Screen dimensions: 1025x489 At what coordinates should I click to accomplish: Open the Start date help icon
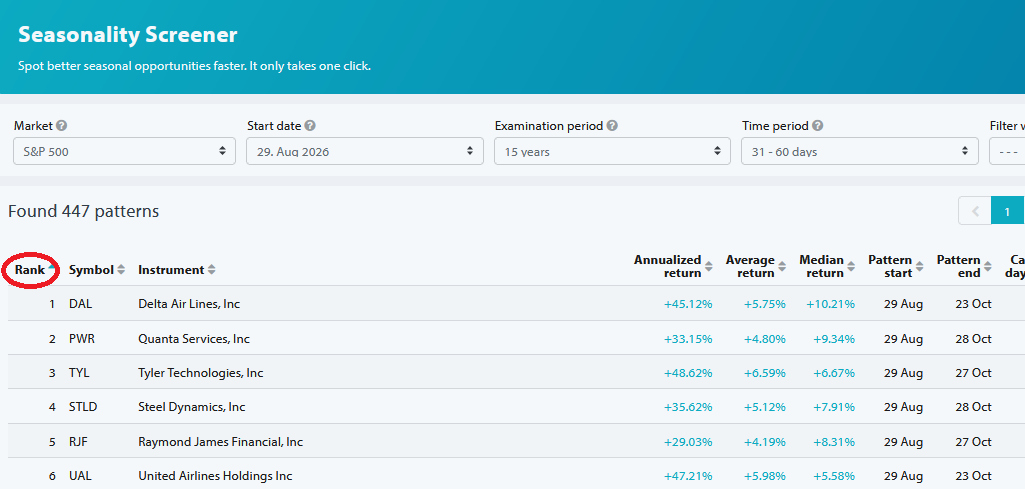(310, 126)
